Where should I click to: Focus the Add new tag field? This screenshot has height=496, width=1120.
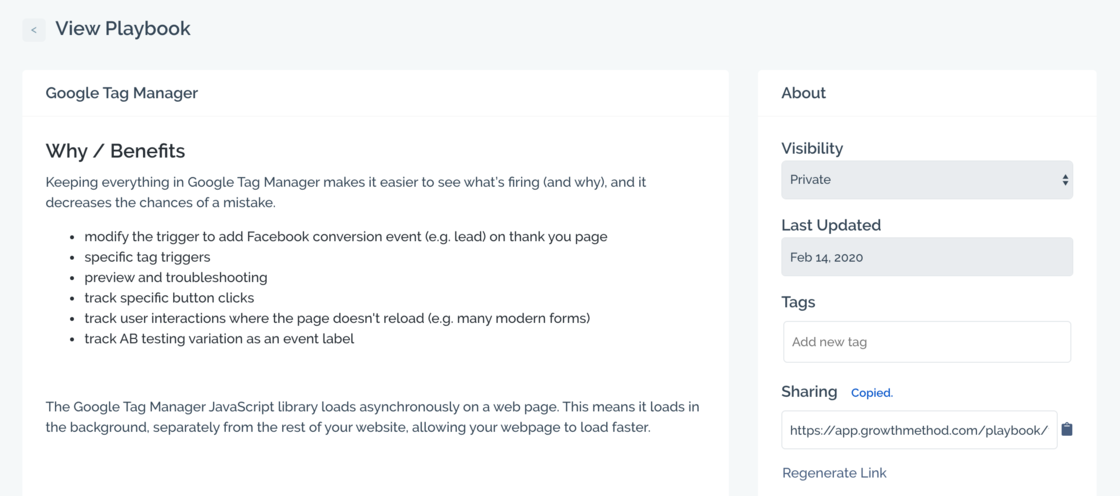pyautogui.click(x=927, y=342)
